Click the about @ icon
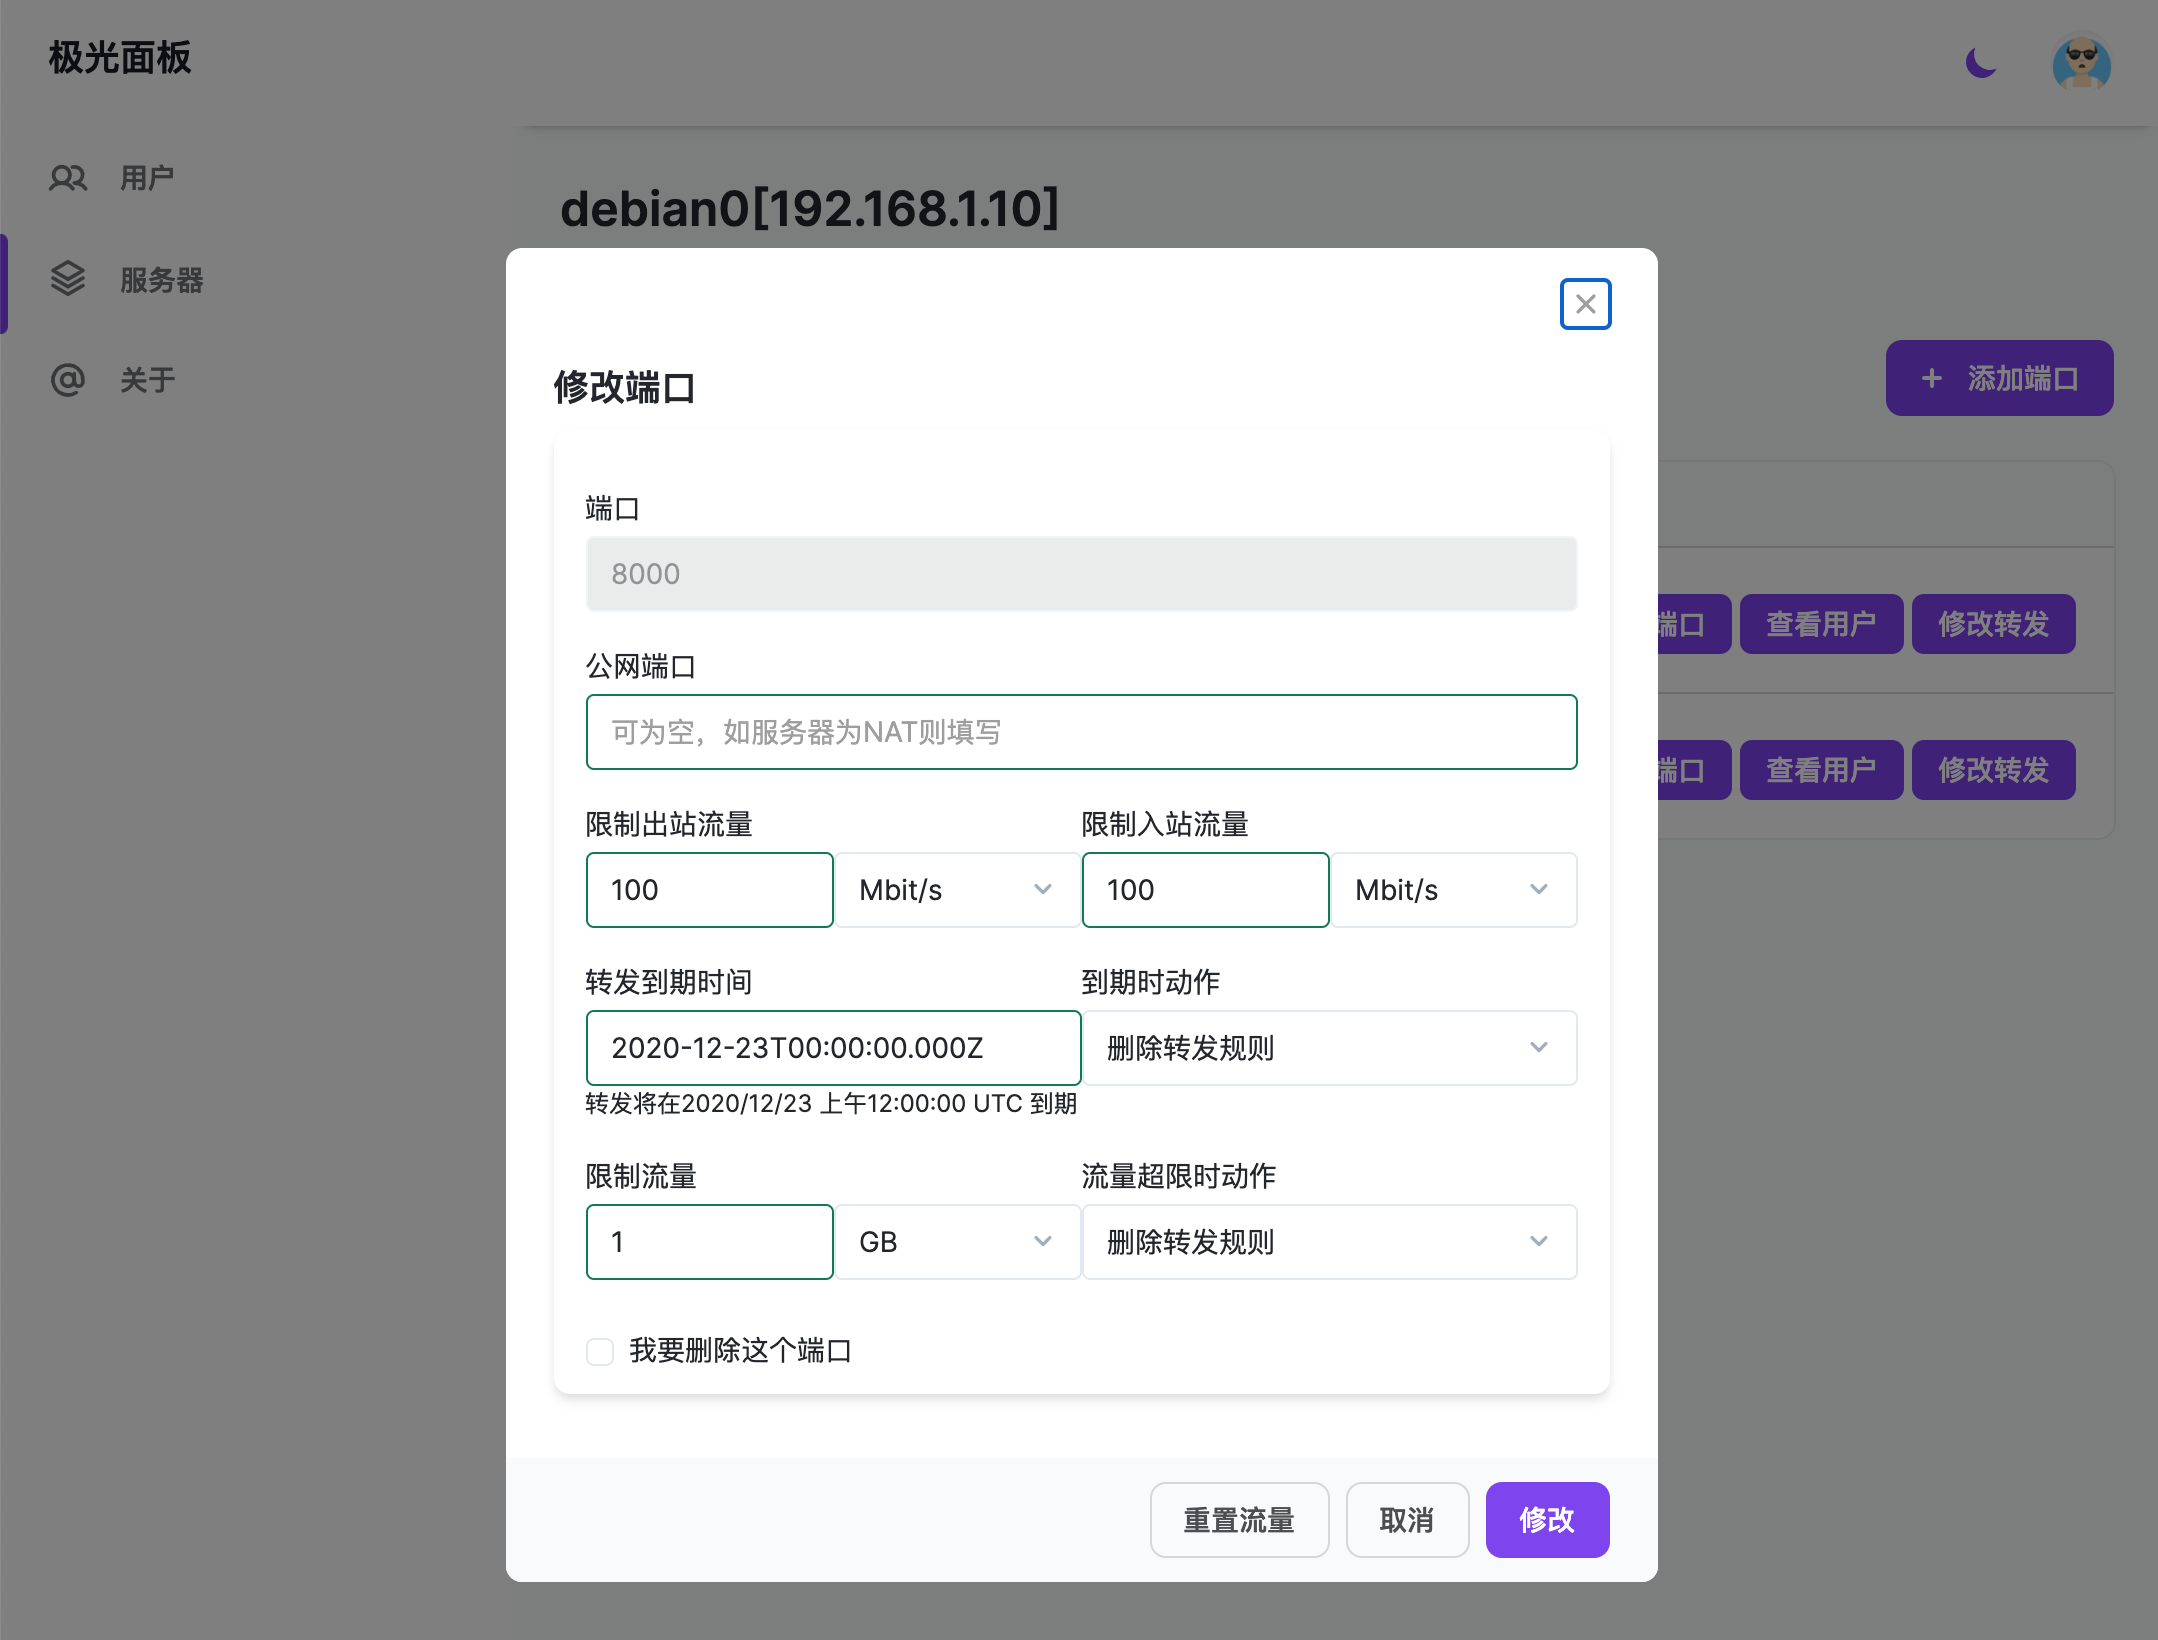 pos(68,380)
